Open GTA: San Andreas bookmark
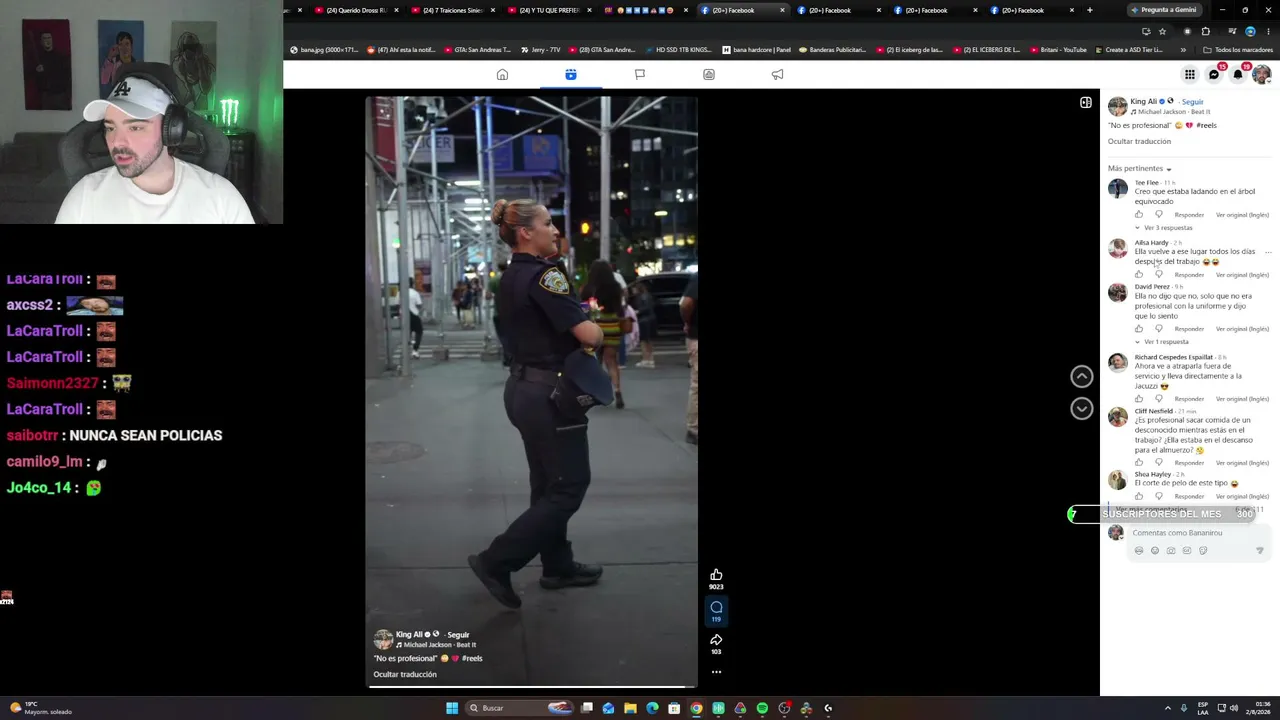 tap(477, 50)
